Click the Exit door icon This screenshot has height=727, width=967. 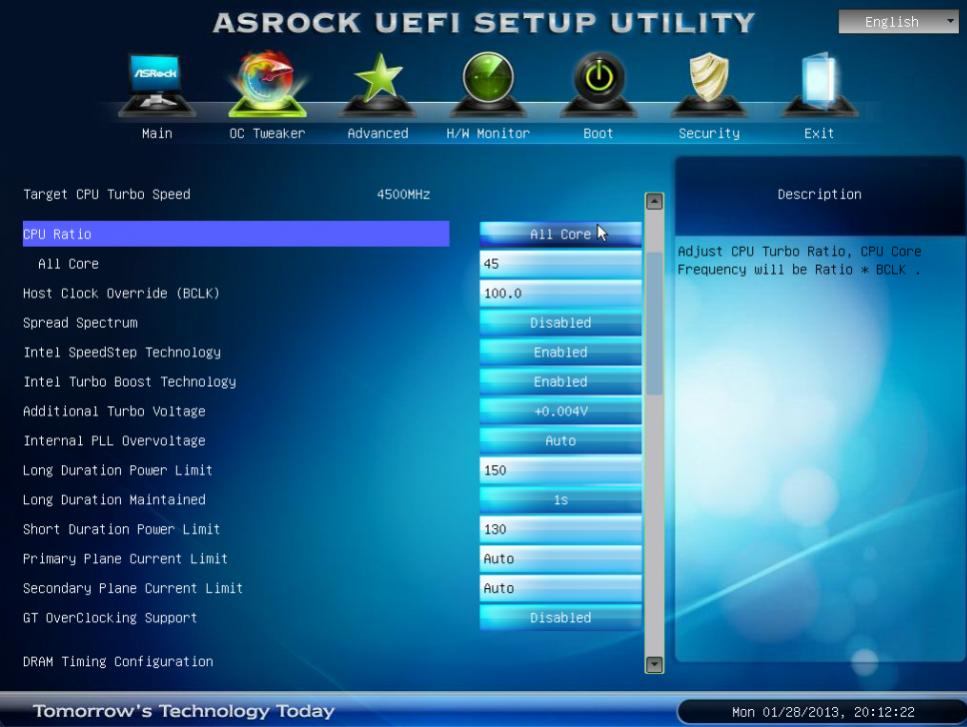point(819,85)
